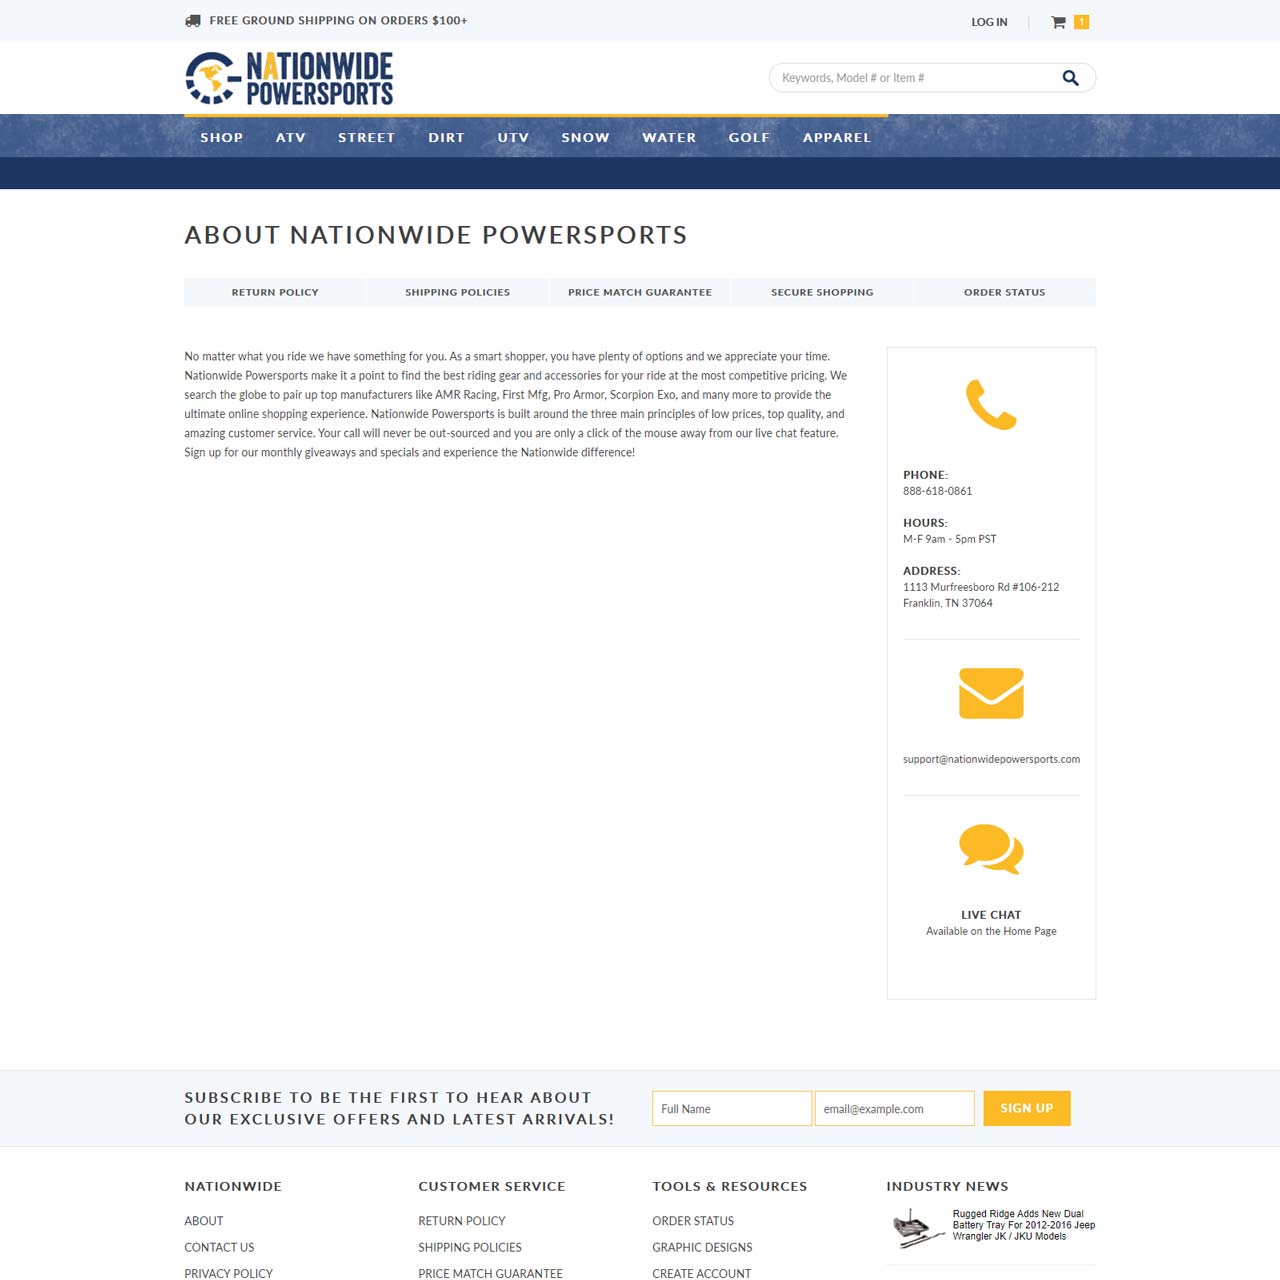Click the live chat bubbles icon
1280x1280 pixels.
coord(991,849)
